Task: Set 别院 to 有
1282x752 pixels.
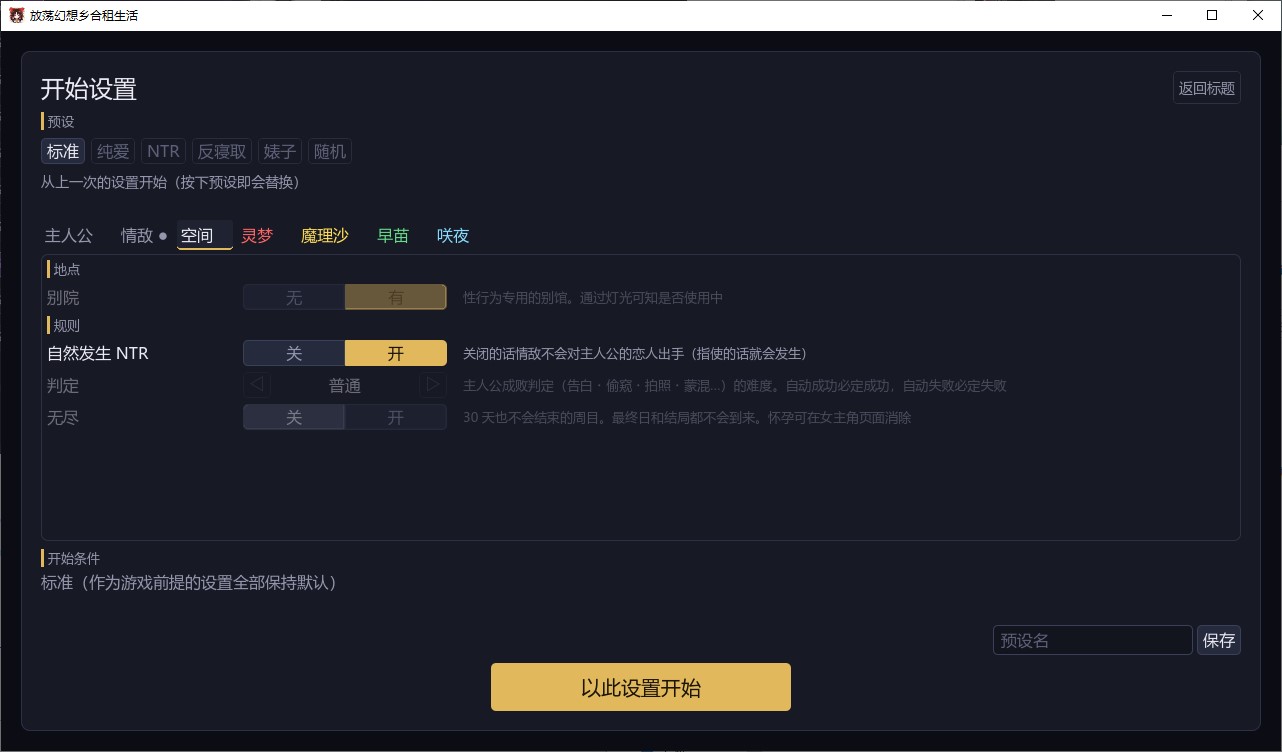Action: point(396,297)
